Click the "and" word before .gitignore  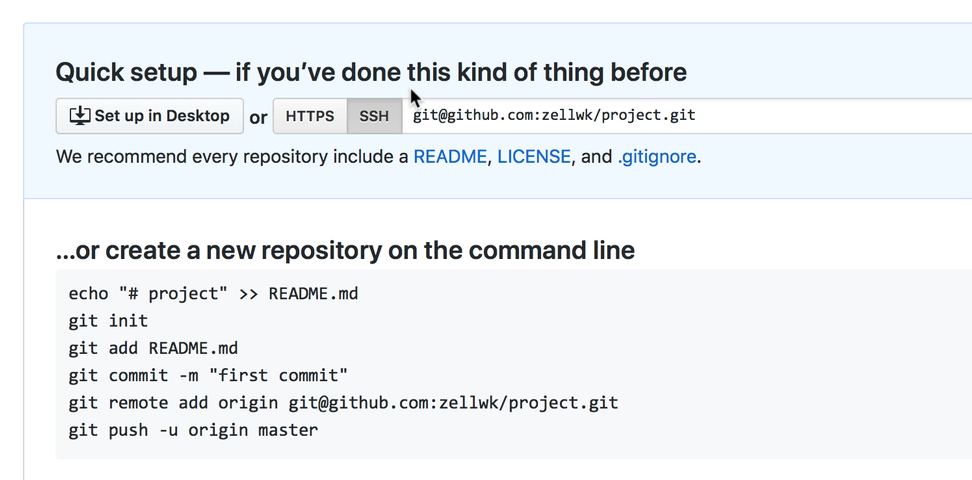pyautogui.click(x=596, y=157)
